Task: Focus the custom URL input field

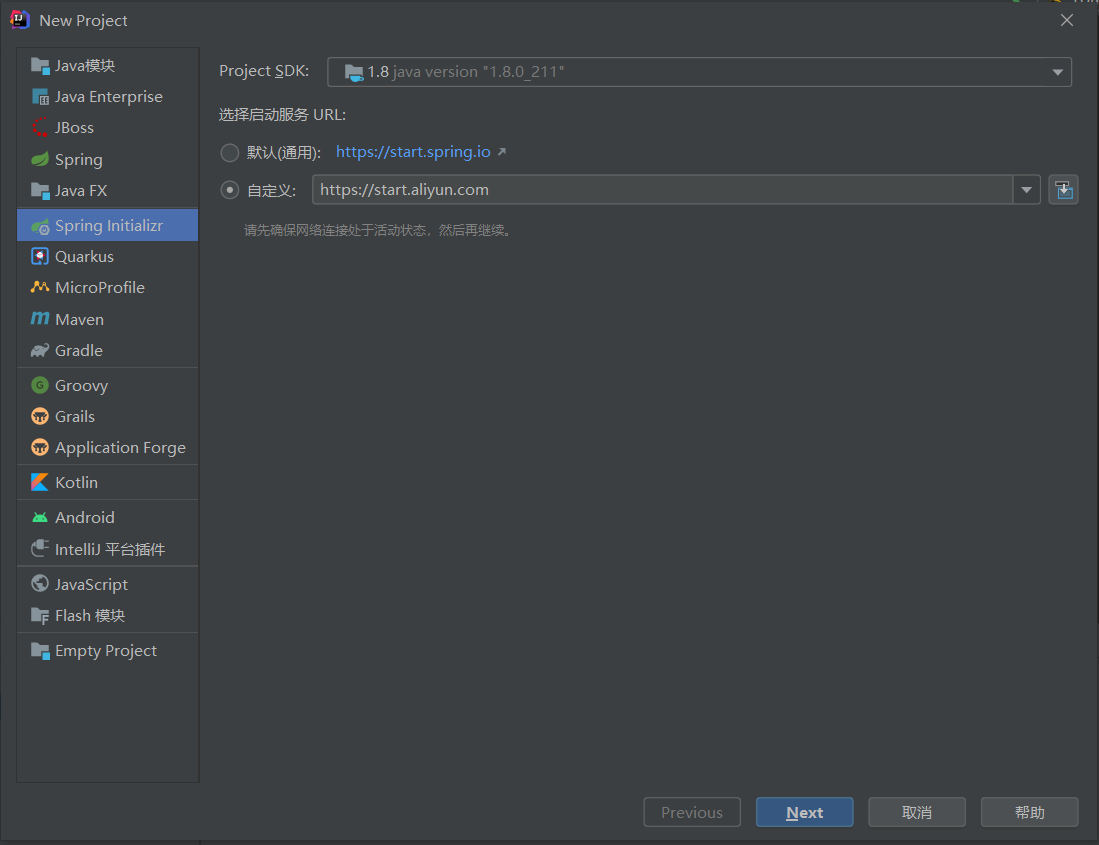Action: 662,190
